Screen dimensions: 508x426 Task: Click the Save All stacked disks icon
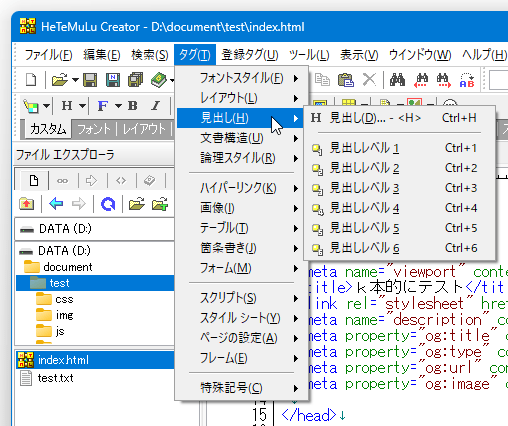[135, 80]
